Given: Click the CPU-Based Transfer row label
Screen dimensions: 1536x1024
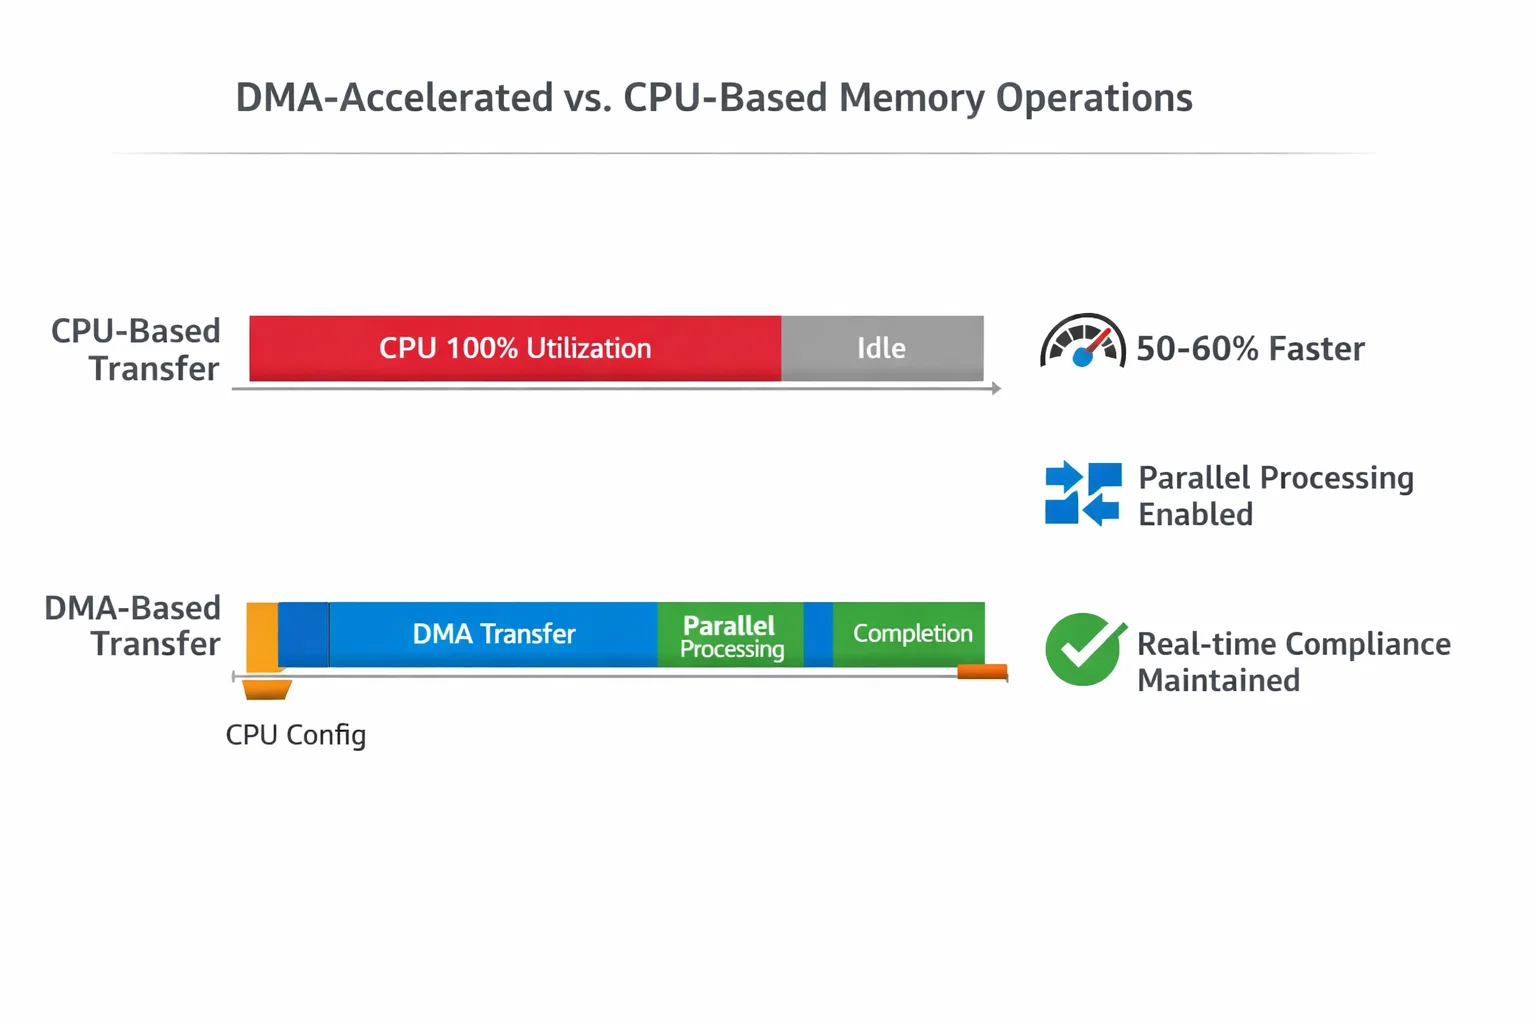Looking at the screenshot, I should click(x=138, y=349).
